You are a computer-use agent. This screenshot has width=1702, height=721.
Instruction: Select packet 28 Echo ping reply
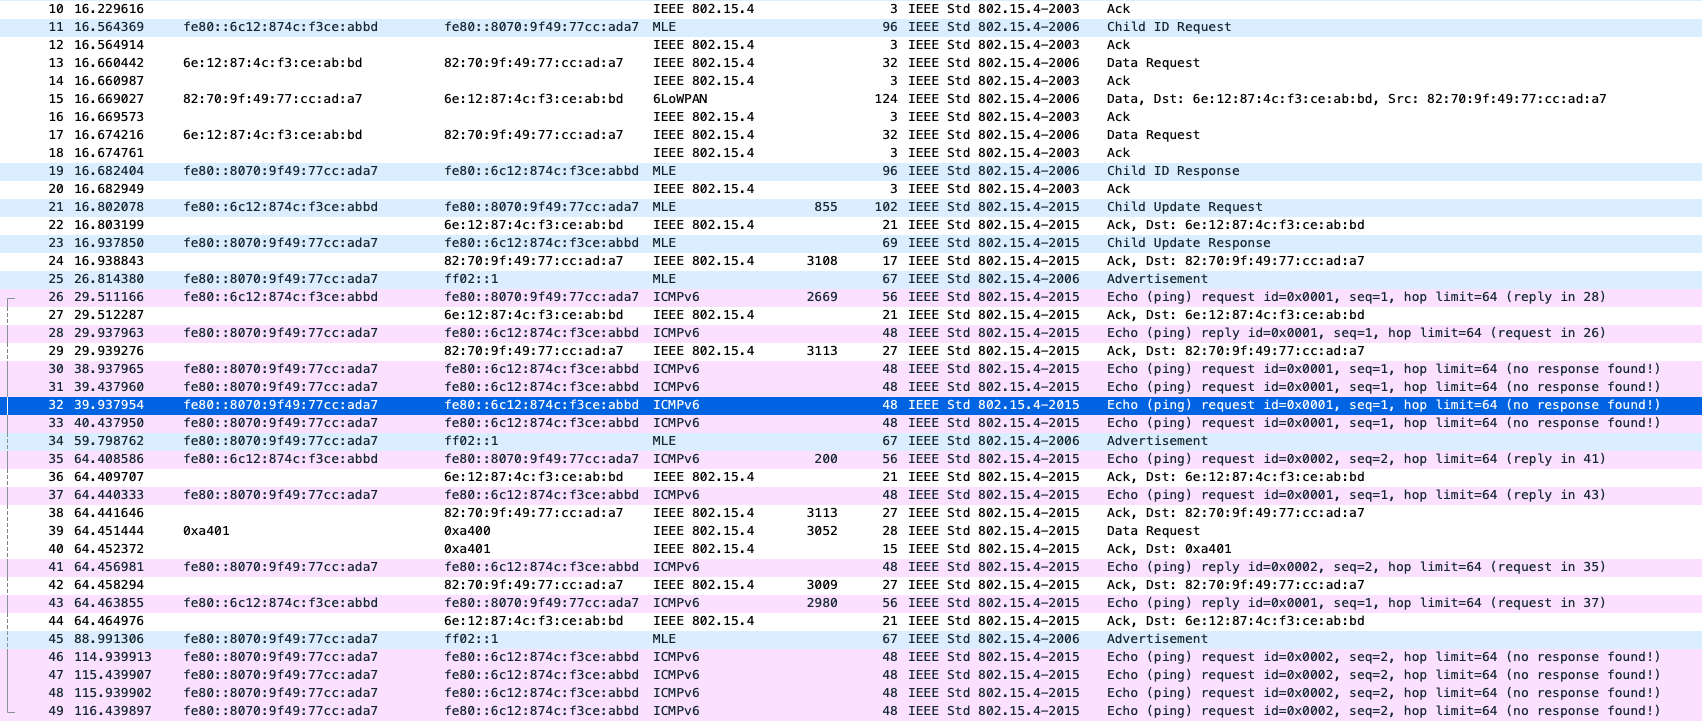pos(851,333)
